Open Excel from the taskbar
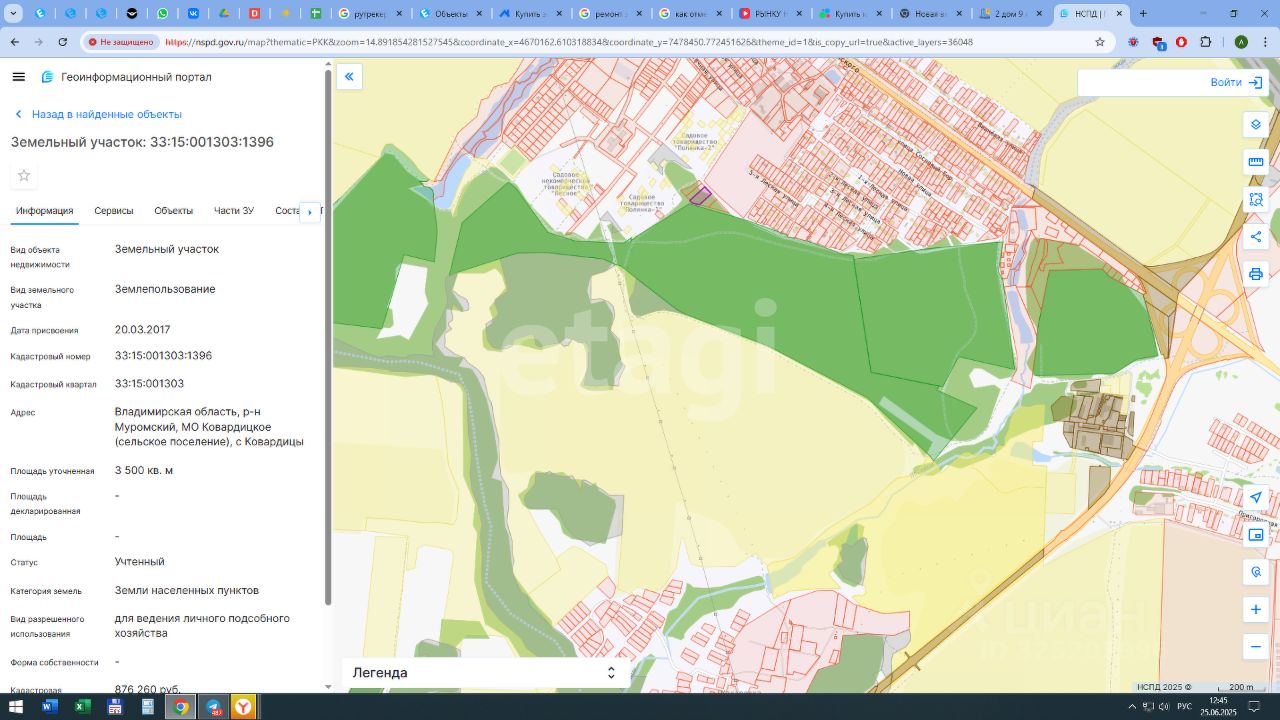Viewport: 1280px width, 720px height. 82,707
